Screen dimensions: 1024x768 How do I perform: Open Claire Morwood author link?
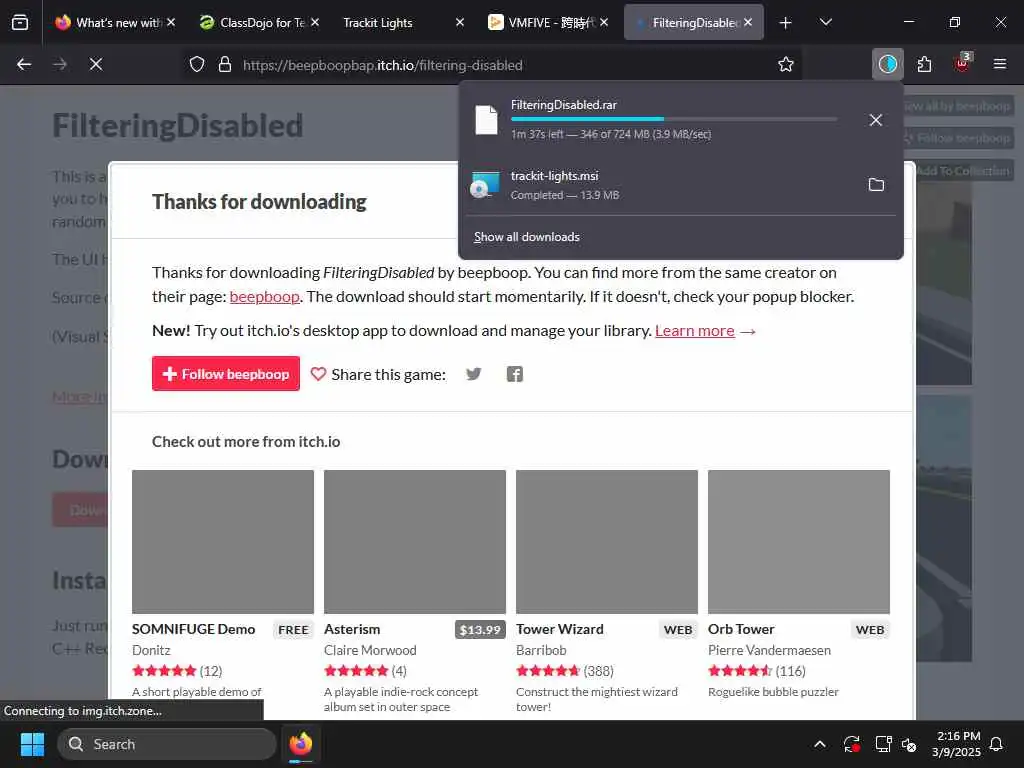[x=370, y=650]
